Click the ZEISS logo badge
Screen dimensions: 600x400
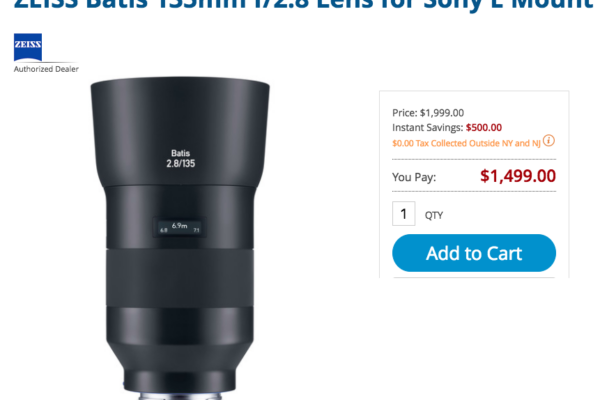[x=28, y=48]
